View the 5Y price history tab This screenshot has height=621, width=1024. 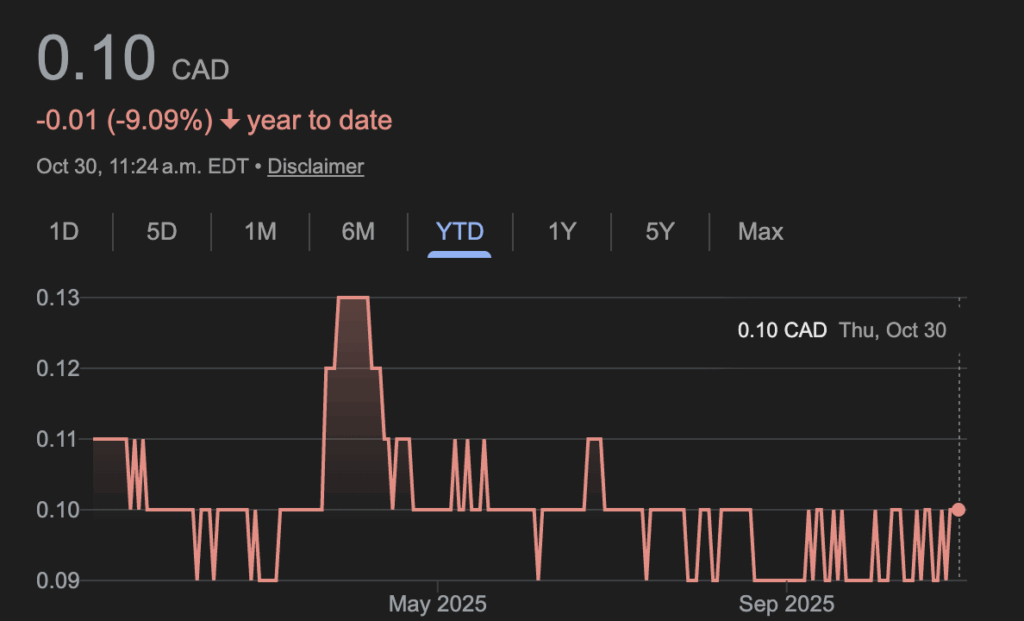(x=659, y=232)
